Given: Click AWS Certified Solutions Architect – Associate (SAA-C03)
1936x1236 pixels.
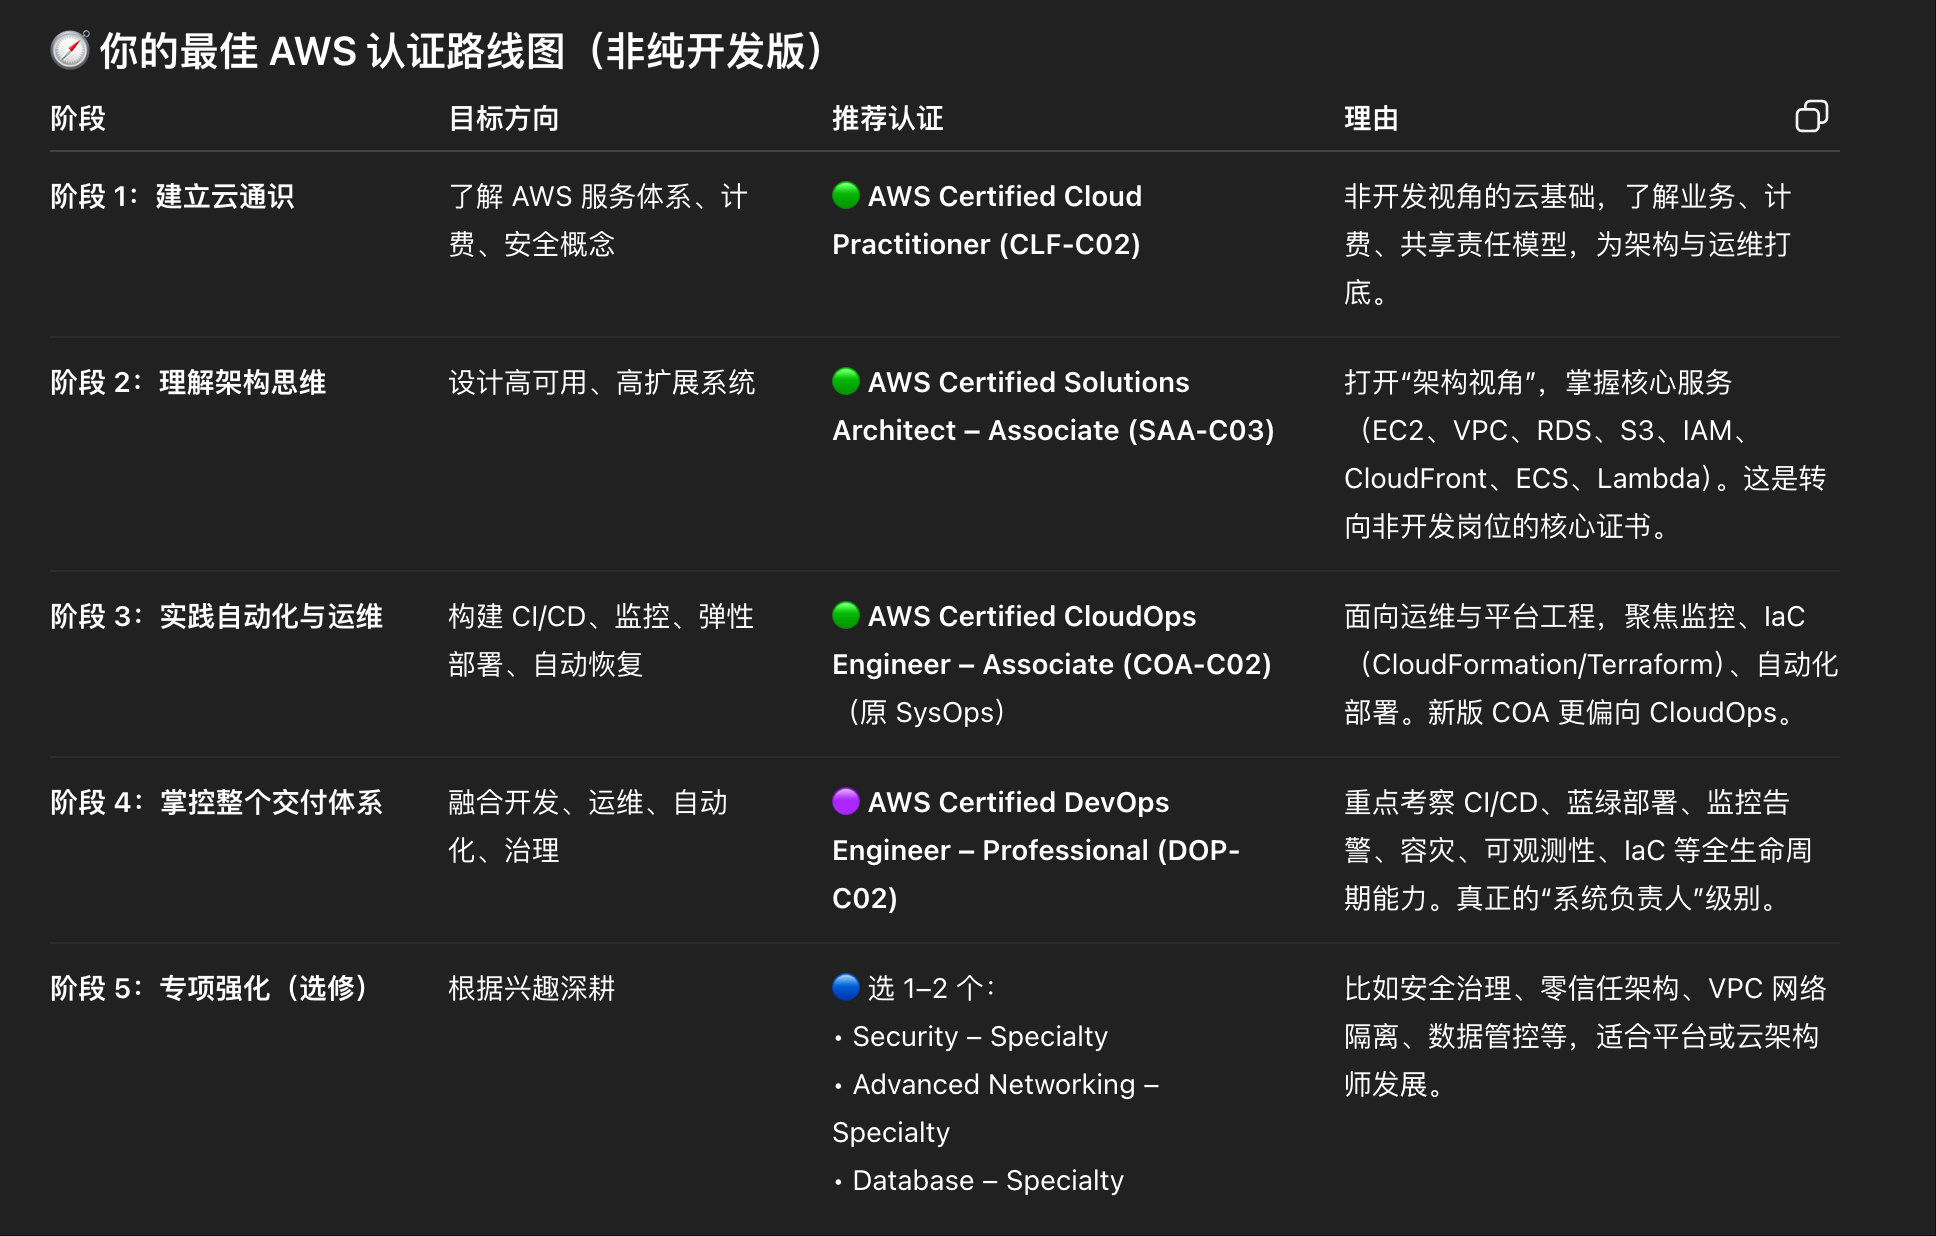Looking at the screenshot, I should (1054, 406).
